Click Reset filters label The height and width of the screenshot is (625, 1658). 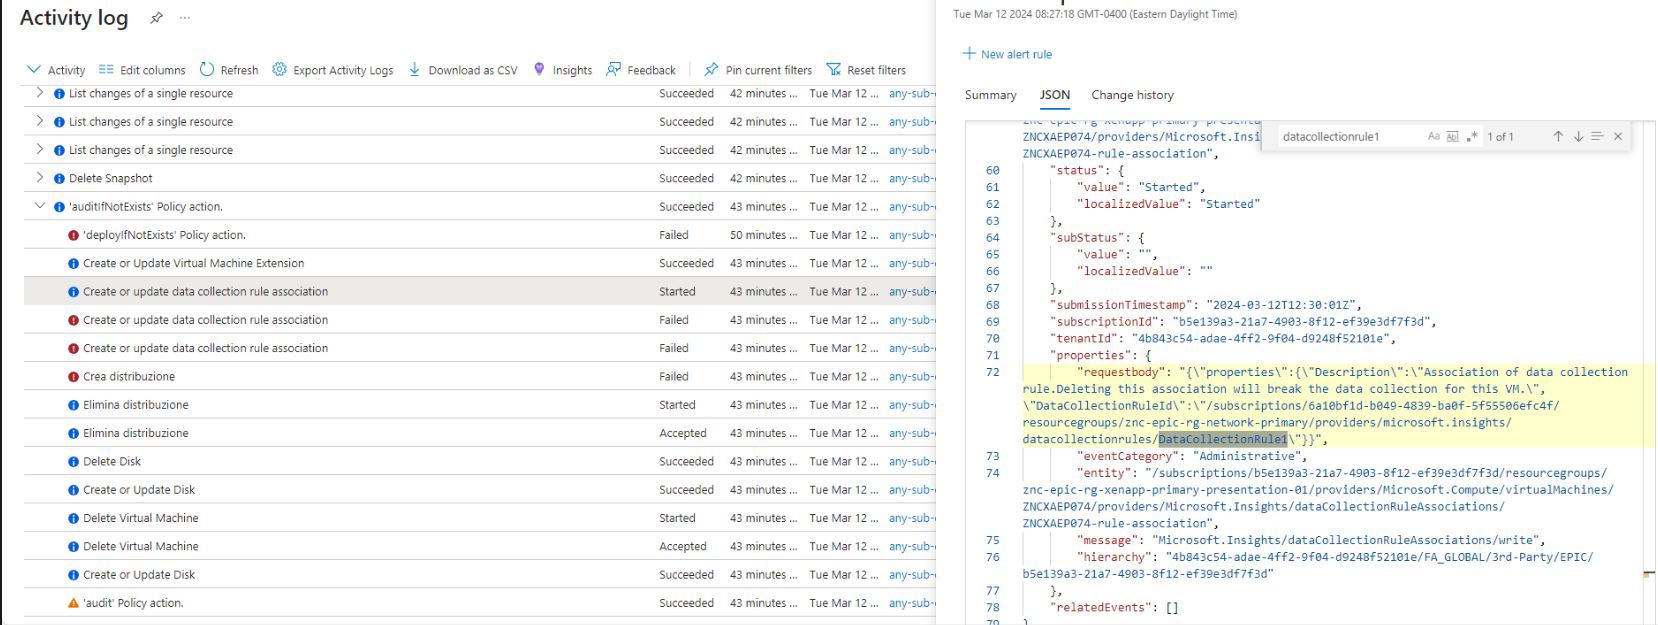(876, 70)
